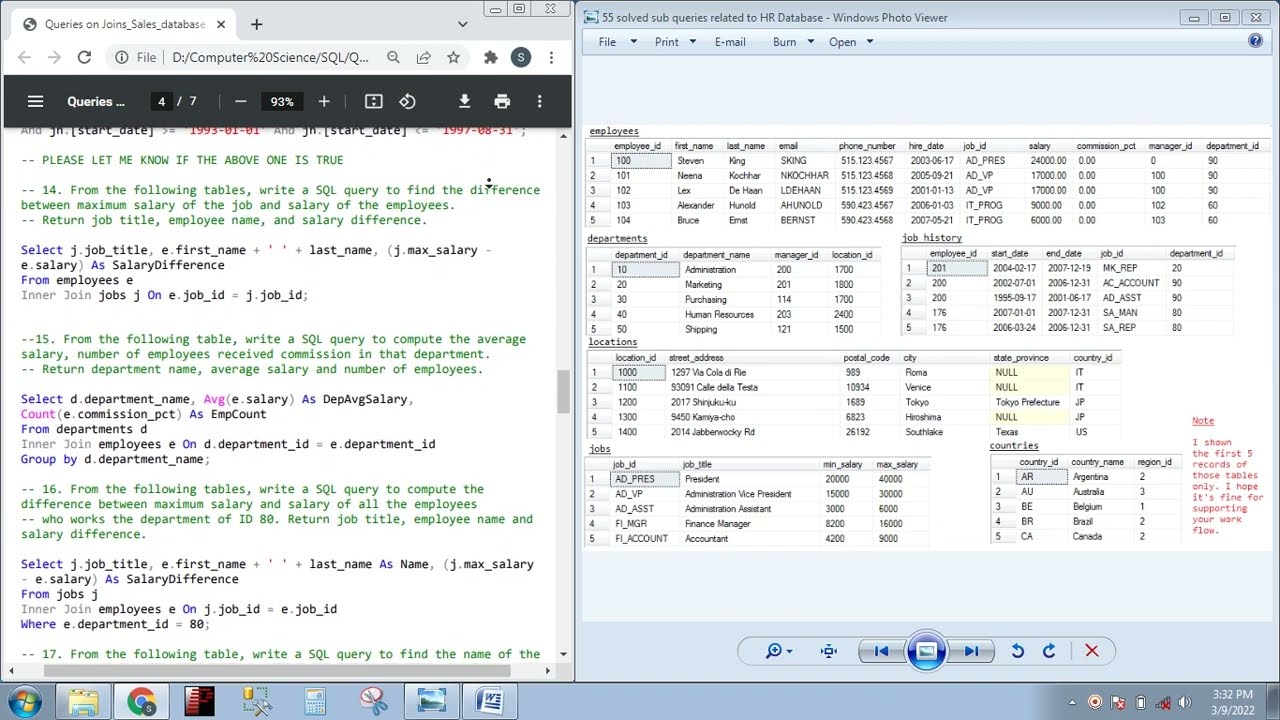
Task: Go to previous photo in Photo Viewer
Action: pyautogui.click(x=881, y=651)
